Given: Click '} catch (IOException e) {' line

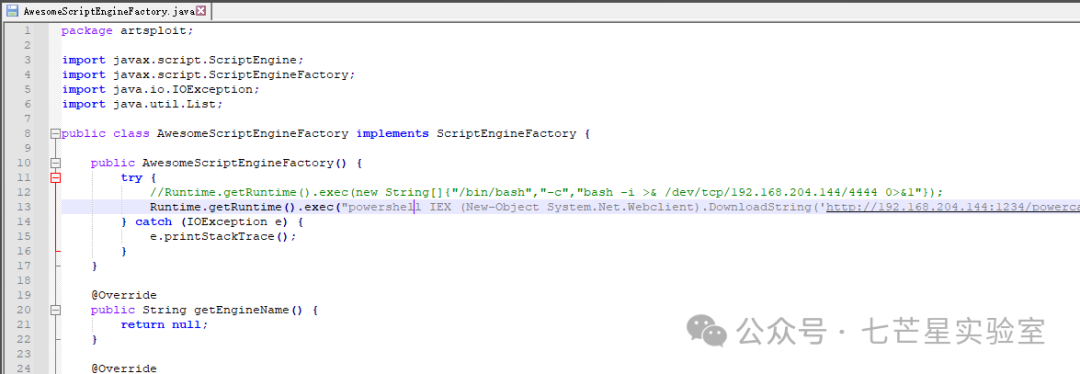Looking at the screenshot, I should click(211, 222).
